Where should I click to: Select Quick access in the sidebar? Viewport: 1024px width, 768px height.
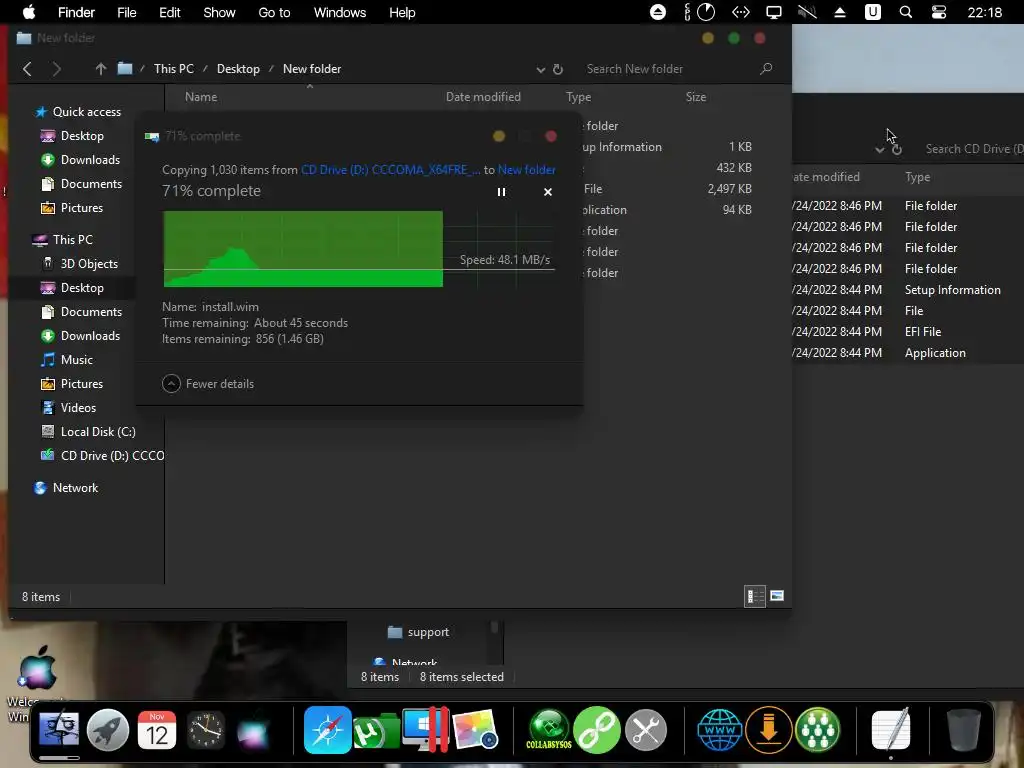pyautogui.click(x=86, y=112)
